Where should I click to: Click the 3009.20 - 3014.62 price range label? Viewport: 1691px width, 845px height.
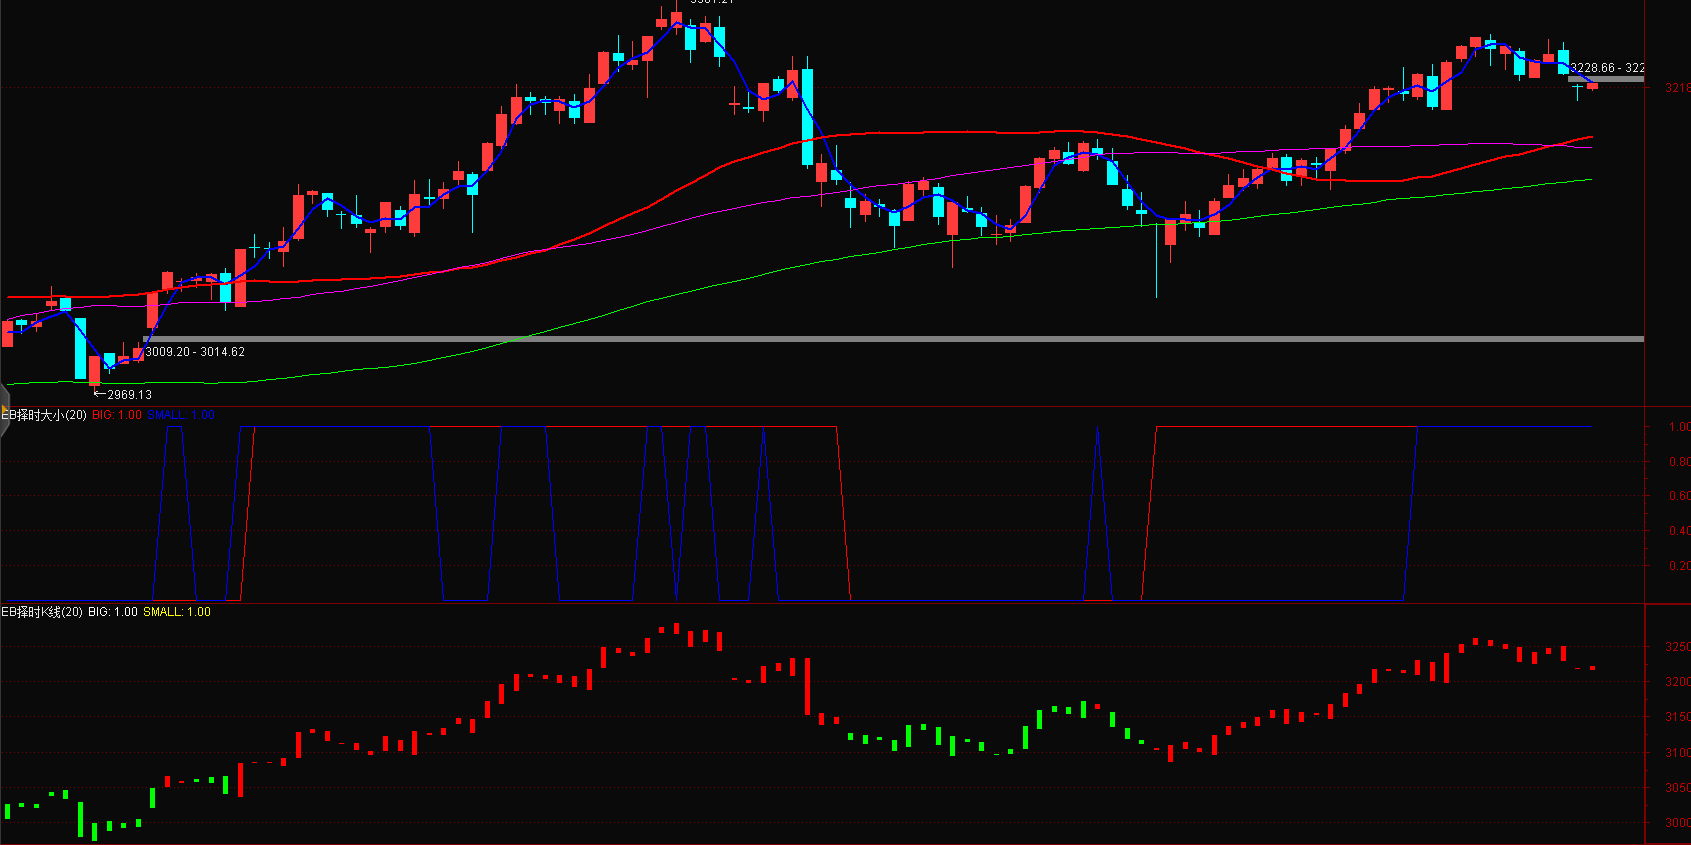[x=195, y=352]
